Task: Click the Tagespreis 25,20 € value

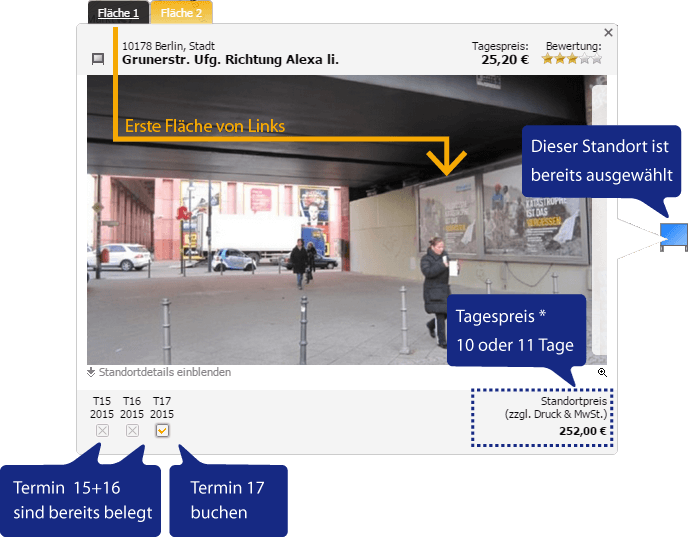Action: [504, 60]
